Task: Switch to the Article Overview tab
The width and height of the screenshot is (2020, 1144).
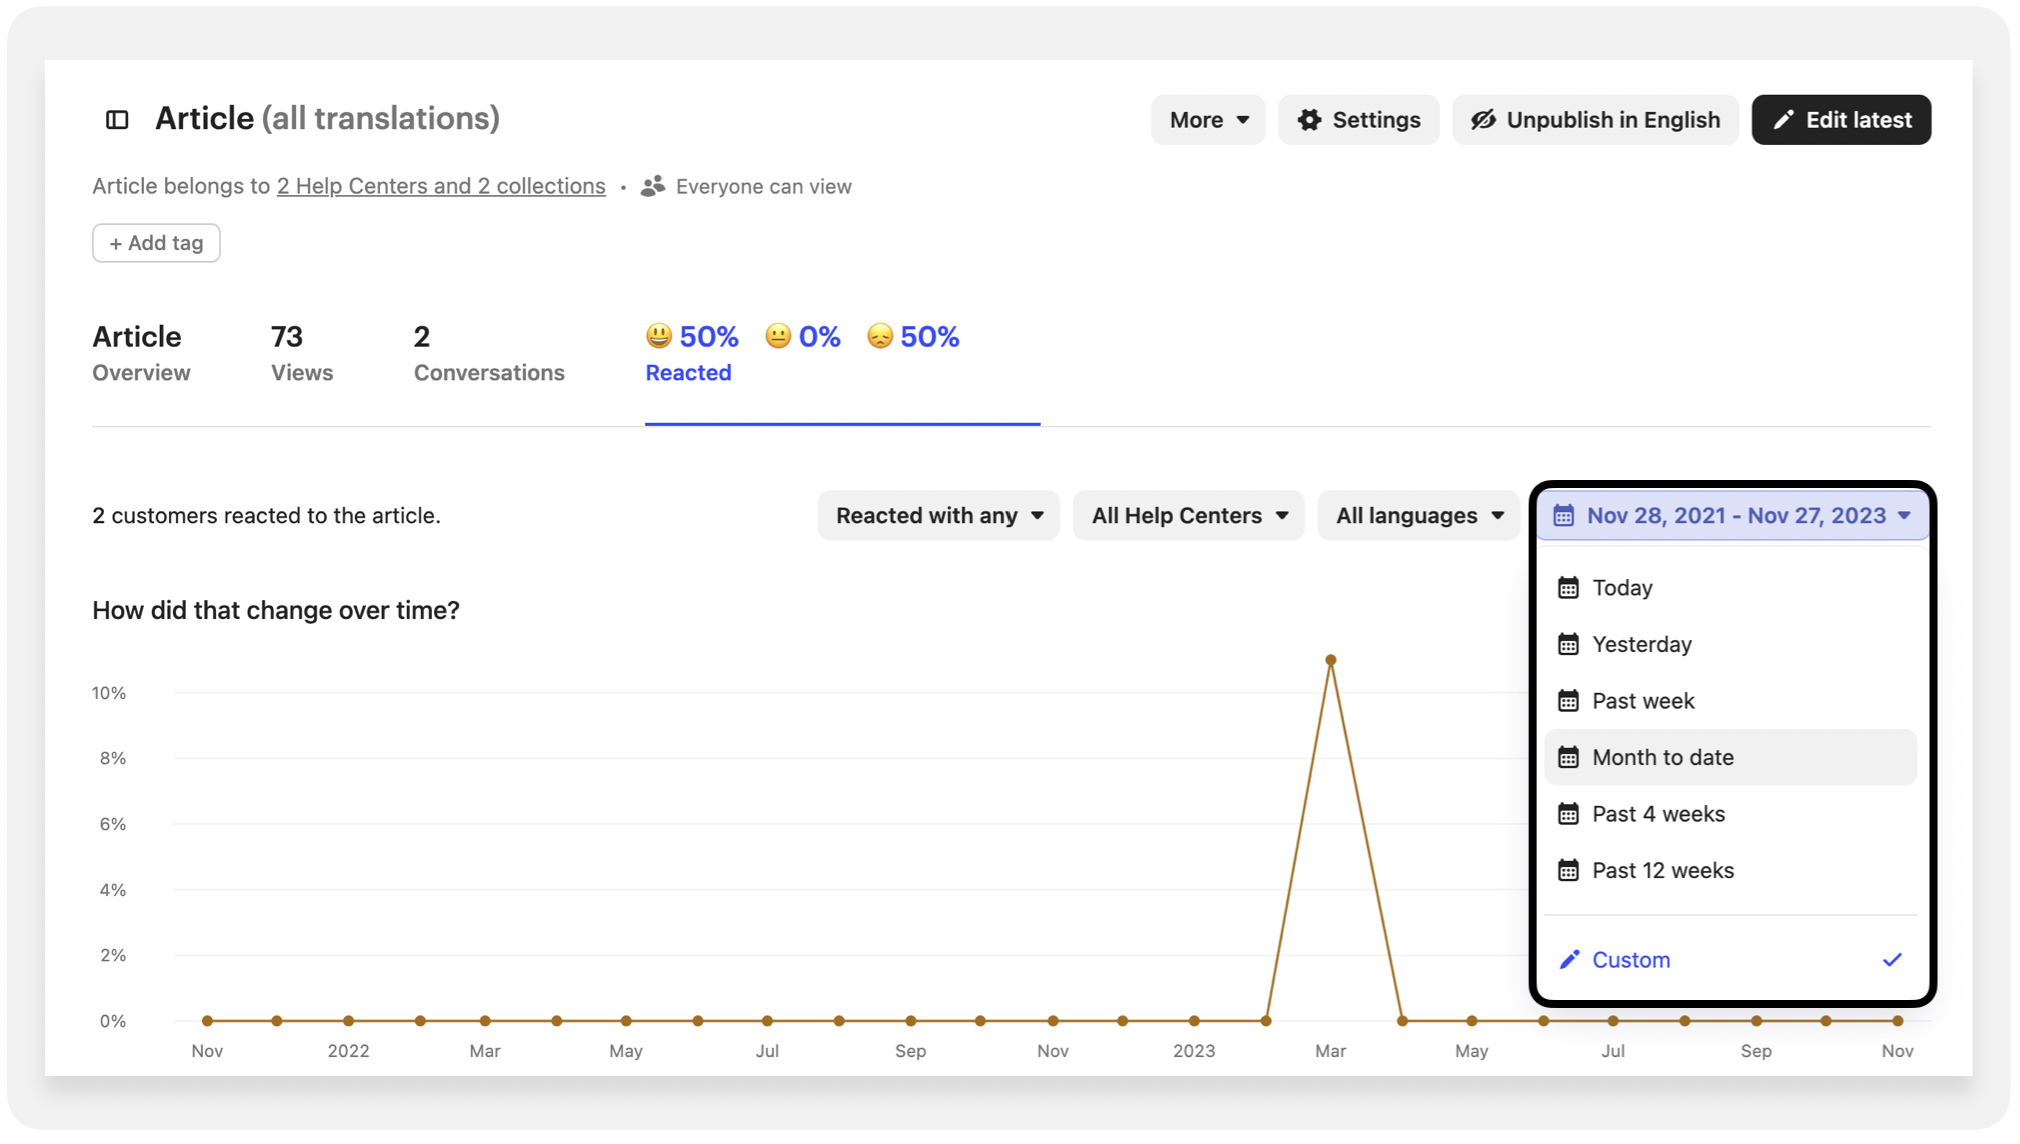Action: click(x=141, y=353)
